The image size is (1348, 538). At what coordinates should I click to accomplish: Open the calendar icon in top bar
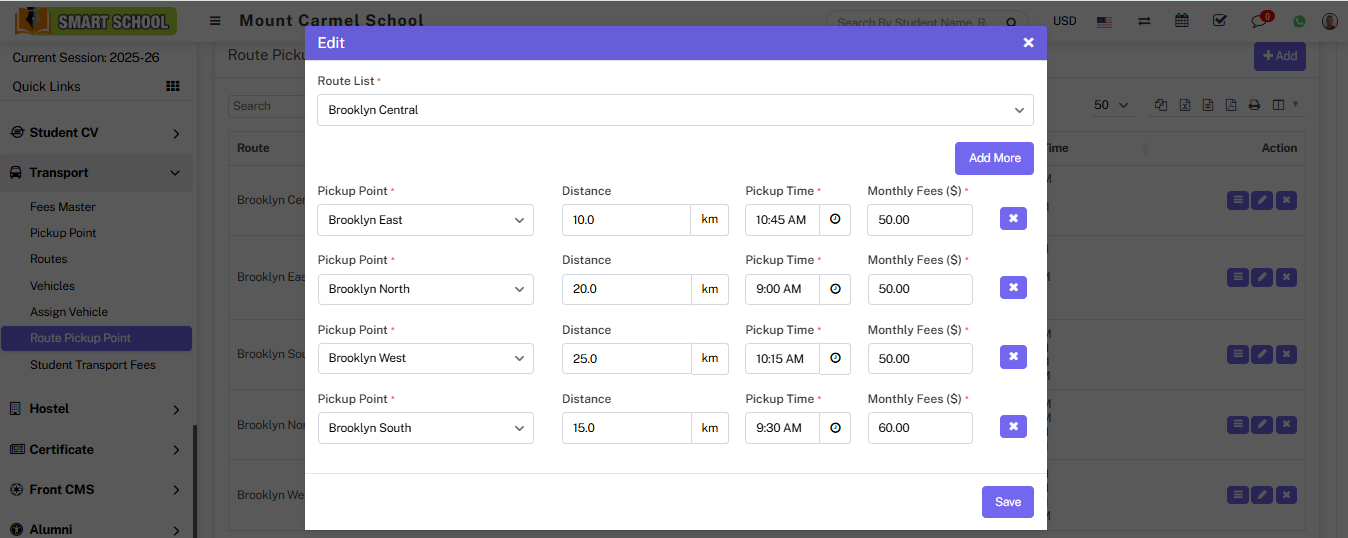point(1182,21)
